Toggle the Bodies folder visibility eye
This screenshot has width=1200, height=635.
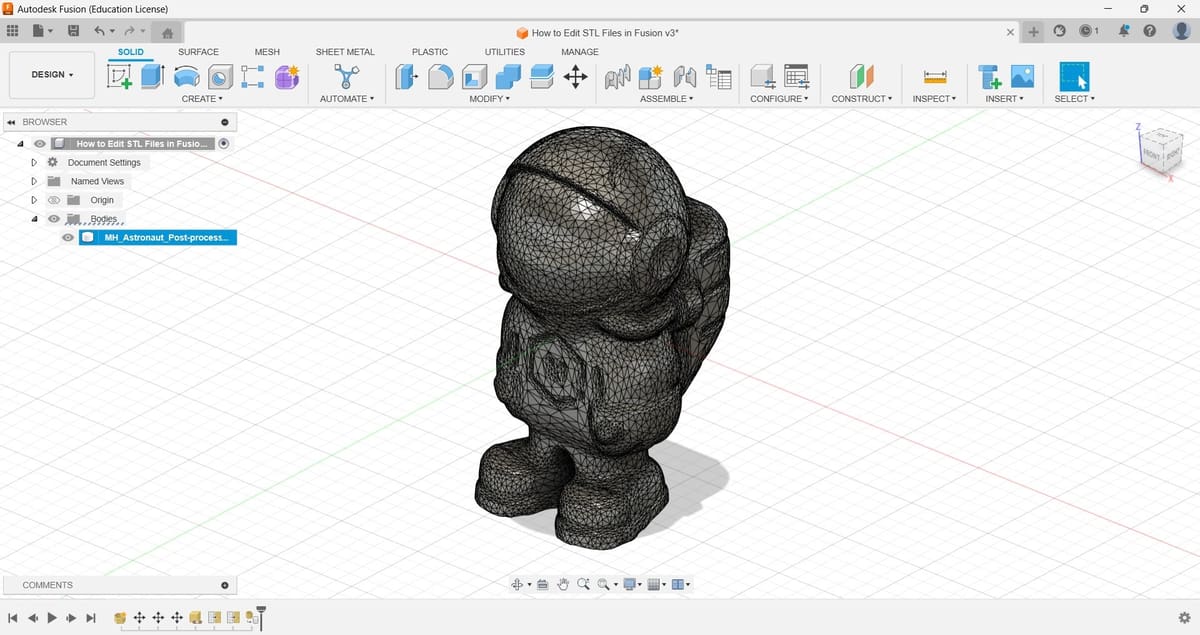[54, 219]
